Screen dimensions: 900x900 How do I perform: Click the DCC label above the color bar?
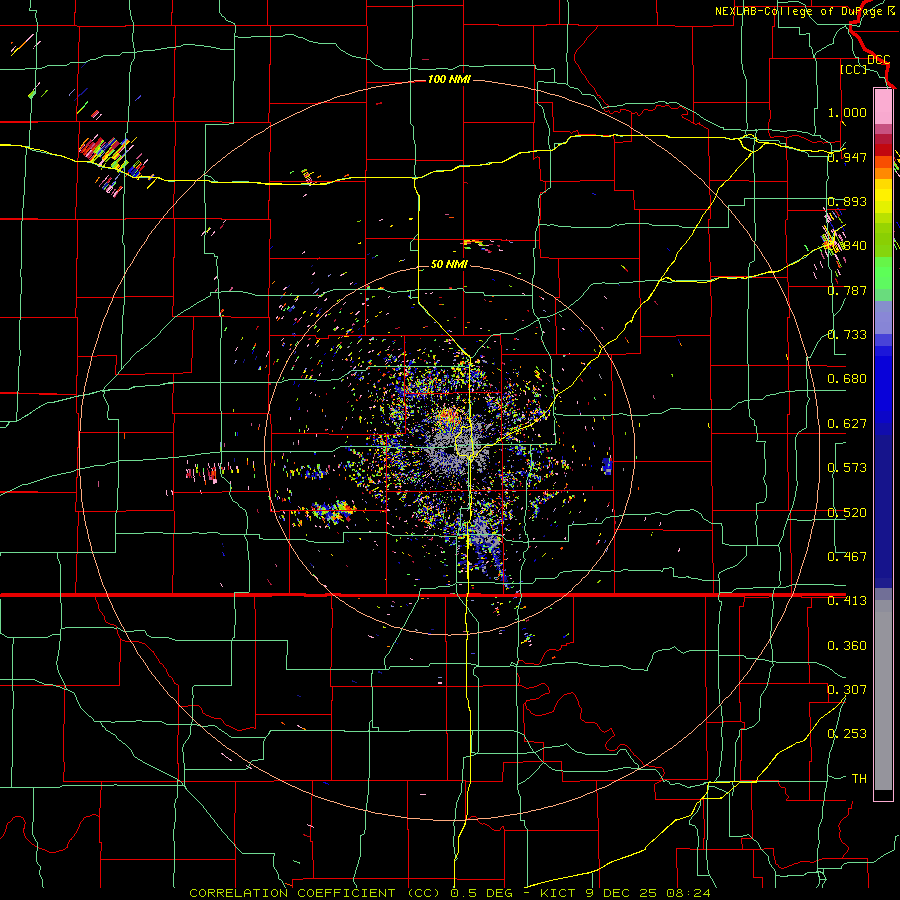(878, 60)
